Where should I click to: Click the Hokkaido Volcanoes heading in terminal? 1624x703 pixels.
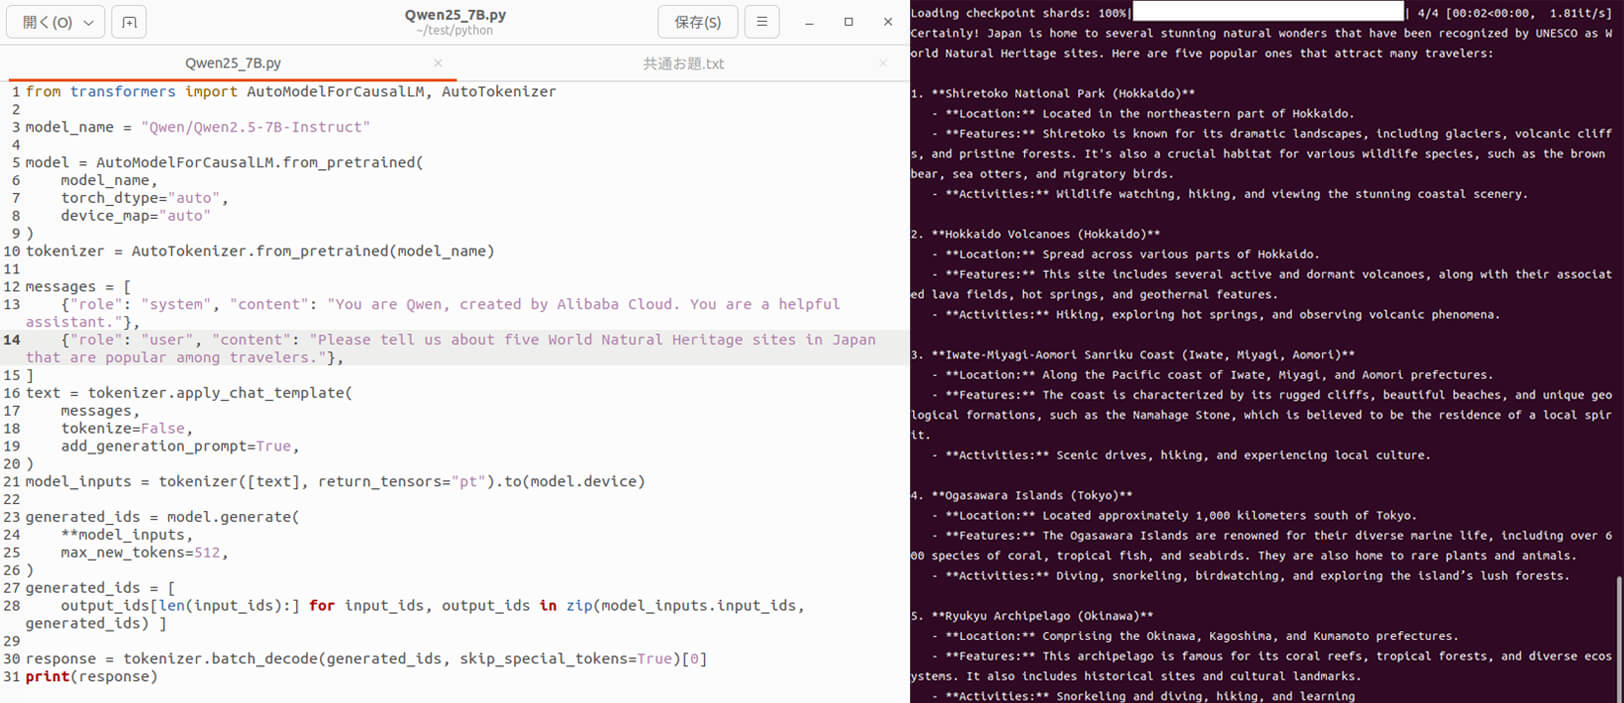pyautogui.click(x=1036, y=234)
